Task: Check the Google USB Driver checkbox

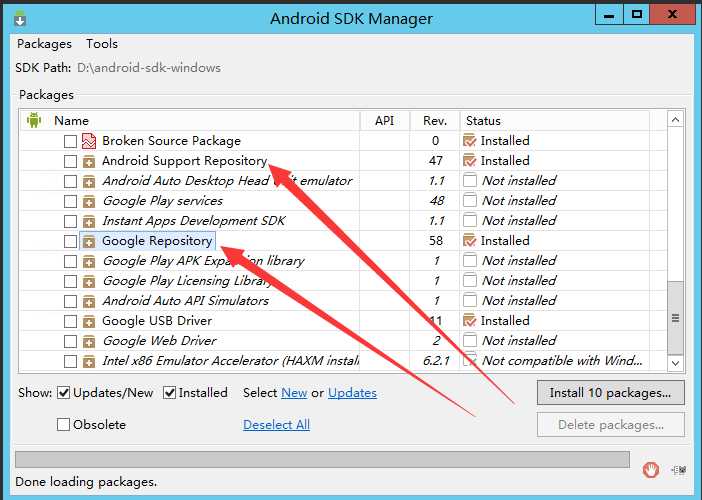Action: point(70,321)
